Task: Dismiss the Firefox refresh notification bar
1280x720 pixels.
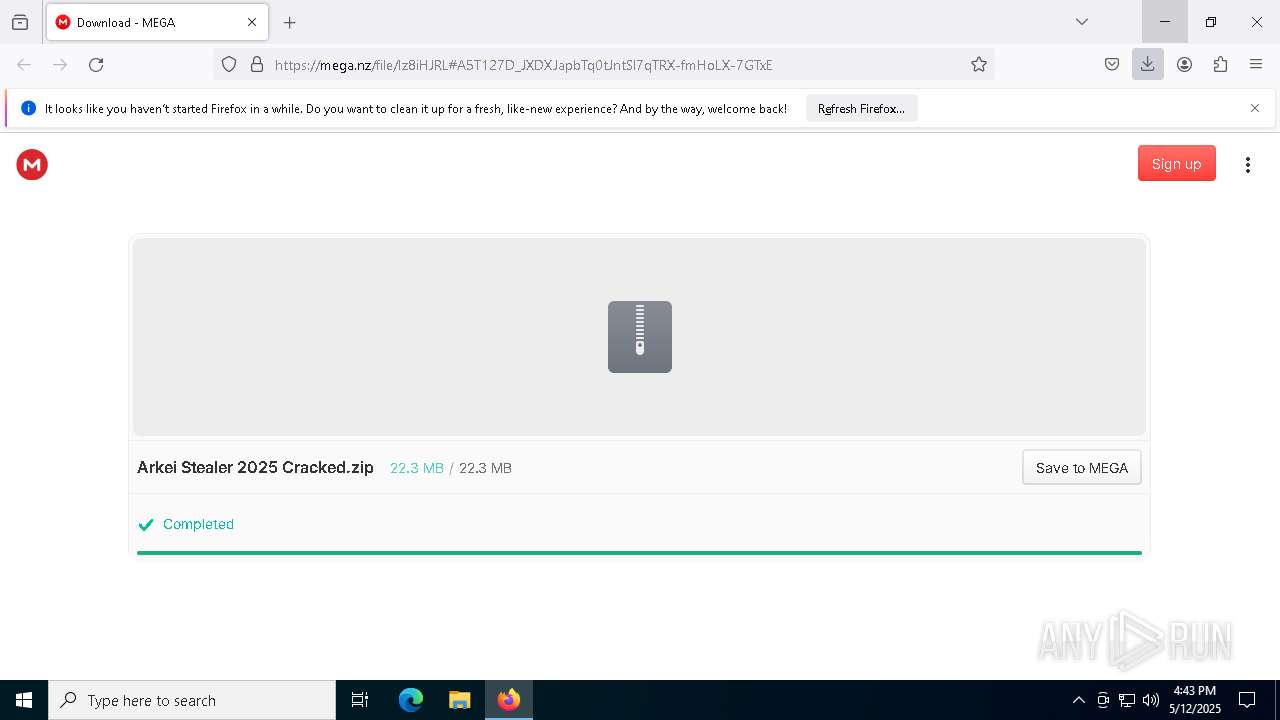Action: click(1255, 108)
